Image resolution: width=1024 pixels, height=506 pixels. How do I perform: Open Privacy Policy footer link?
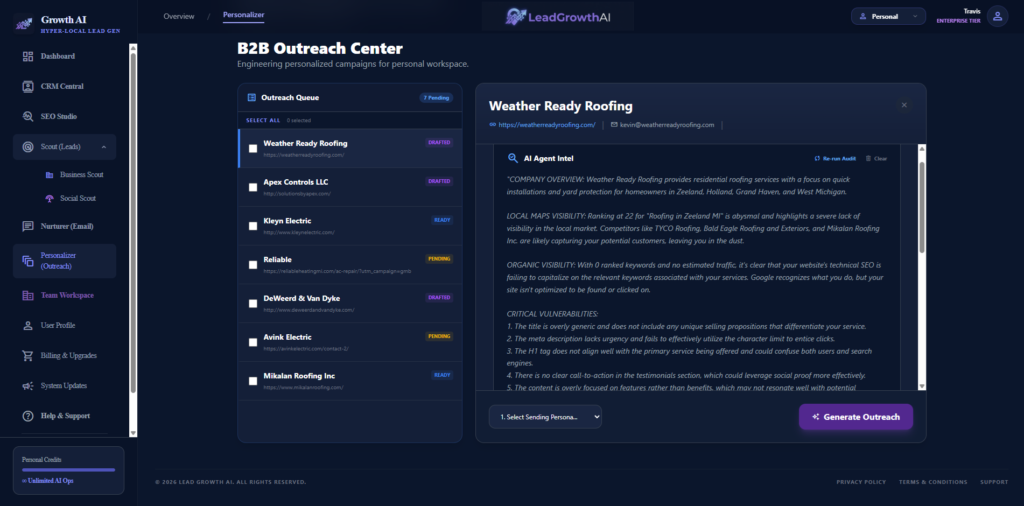click(861, 482)
